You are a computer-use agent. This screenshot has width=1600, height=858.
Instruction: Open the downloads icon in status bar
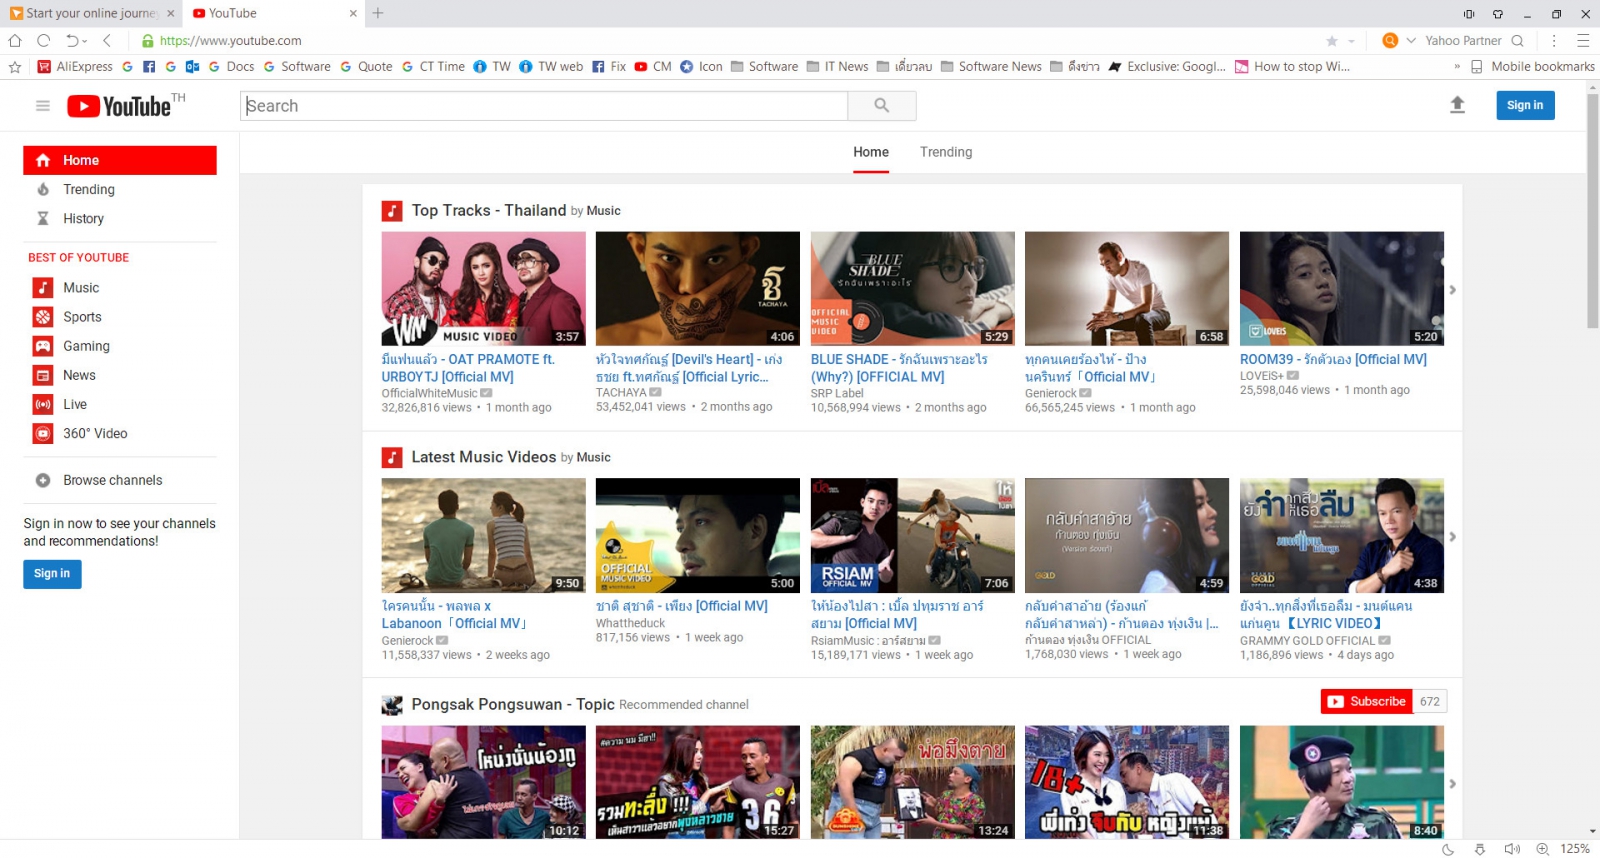tap(1480, 849)
